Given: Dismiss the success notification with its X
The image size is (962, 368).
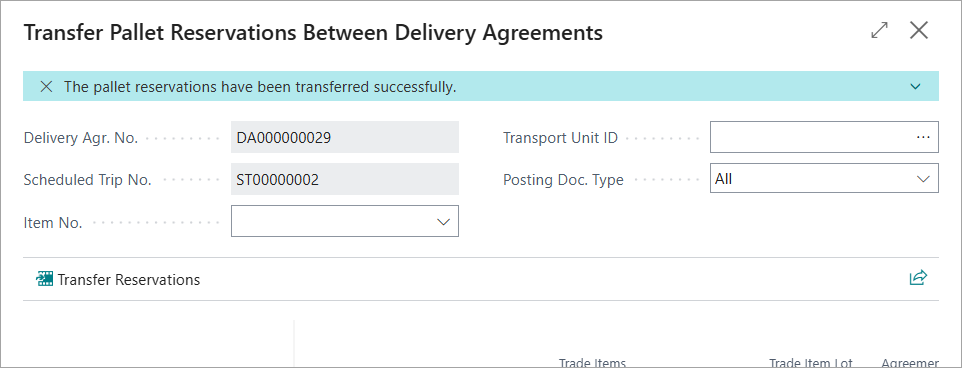Looking at the screenshot, I should point(46,87).
